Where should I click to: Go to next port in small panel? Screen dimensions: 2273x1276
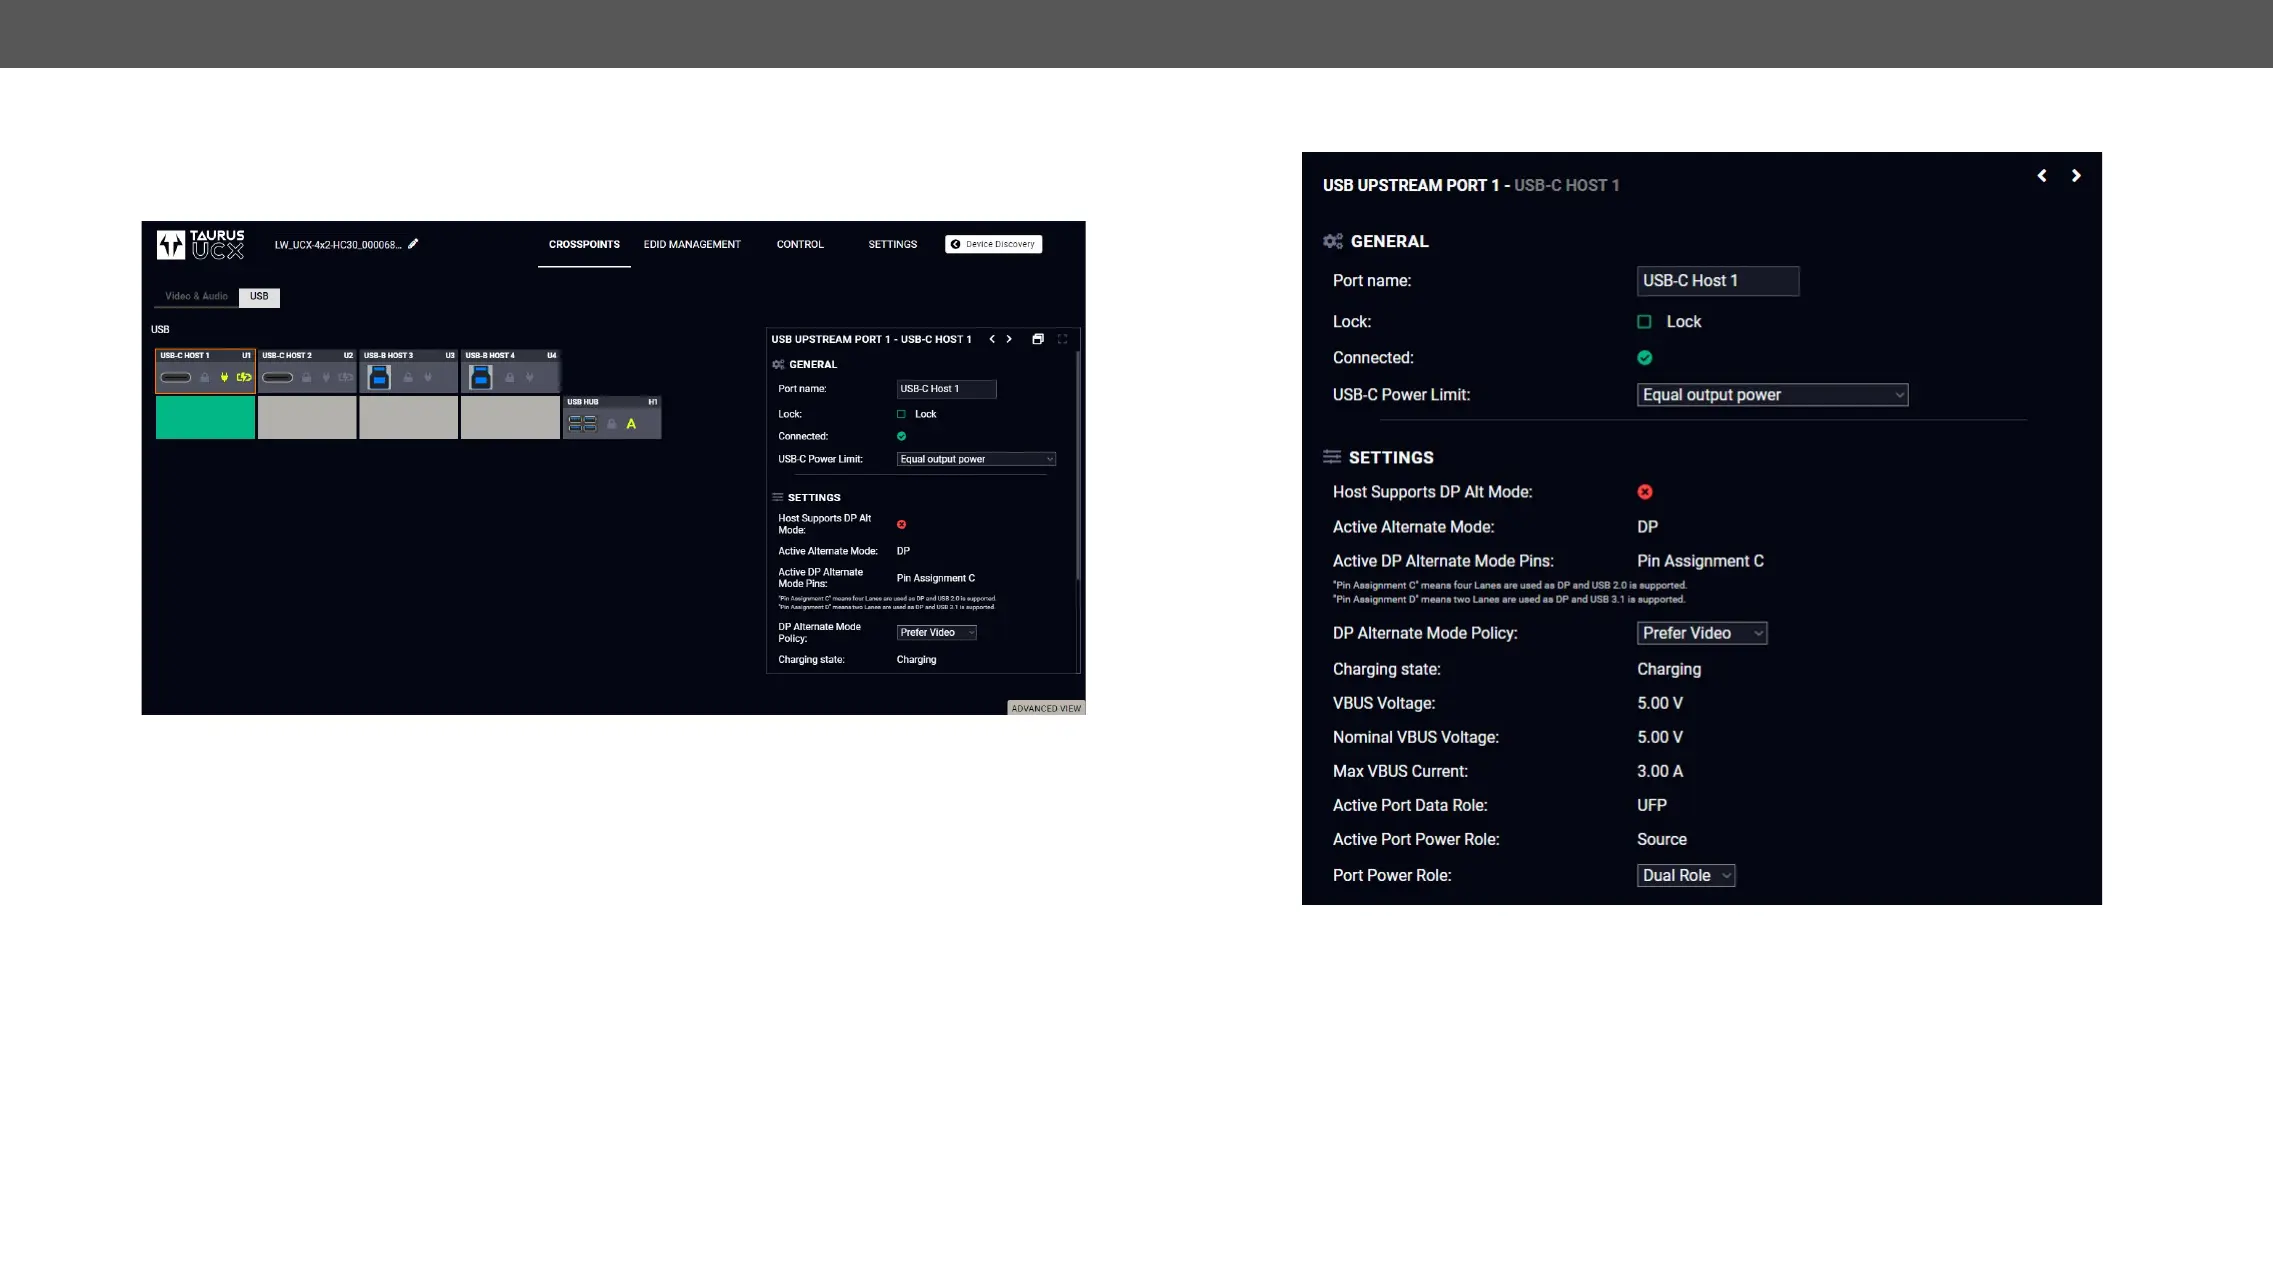pyautogui.click(x=1009, y=339)
